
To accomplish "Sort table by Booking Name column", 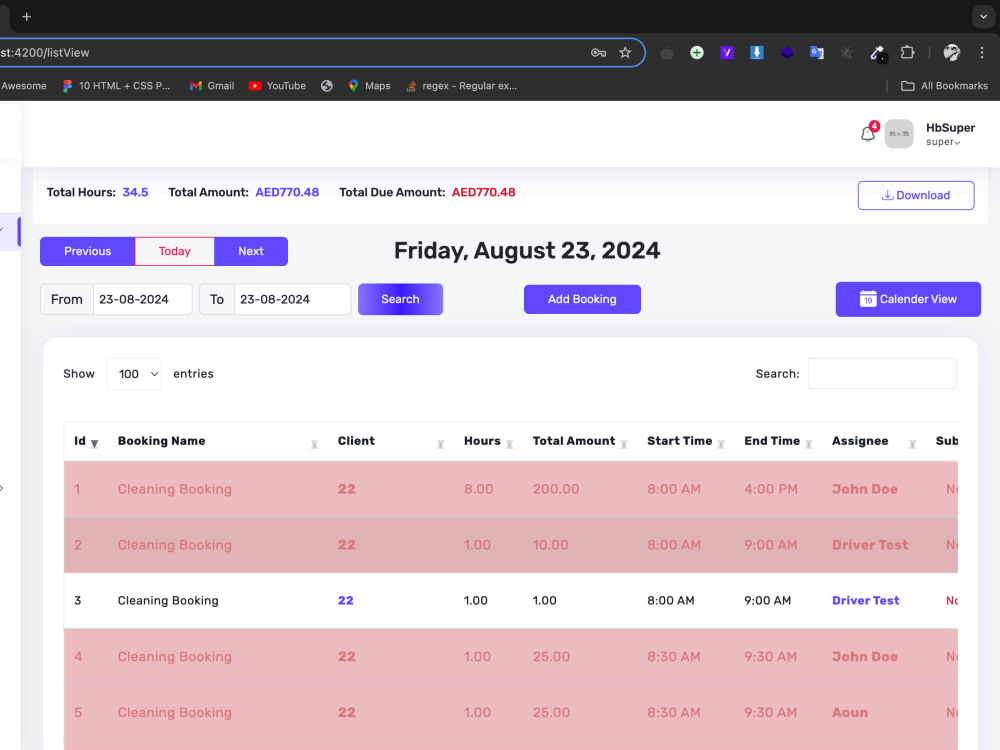I will pyautogui.click(x=217, y=441).
